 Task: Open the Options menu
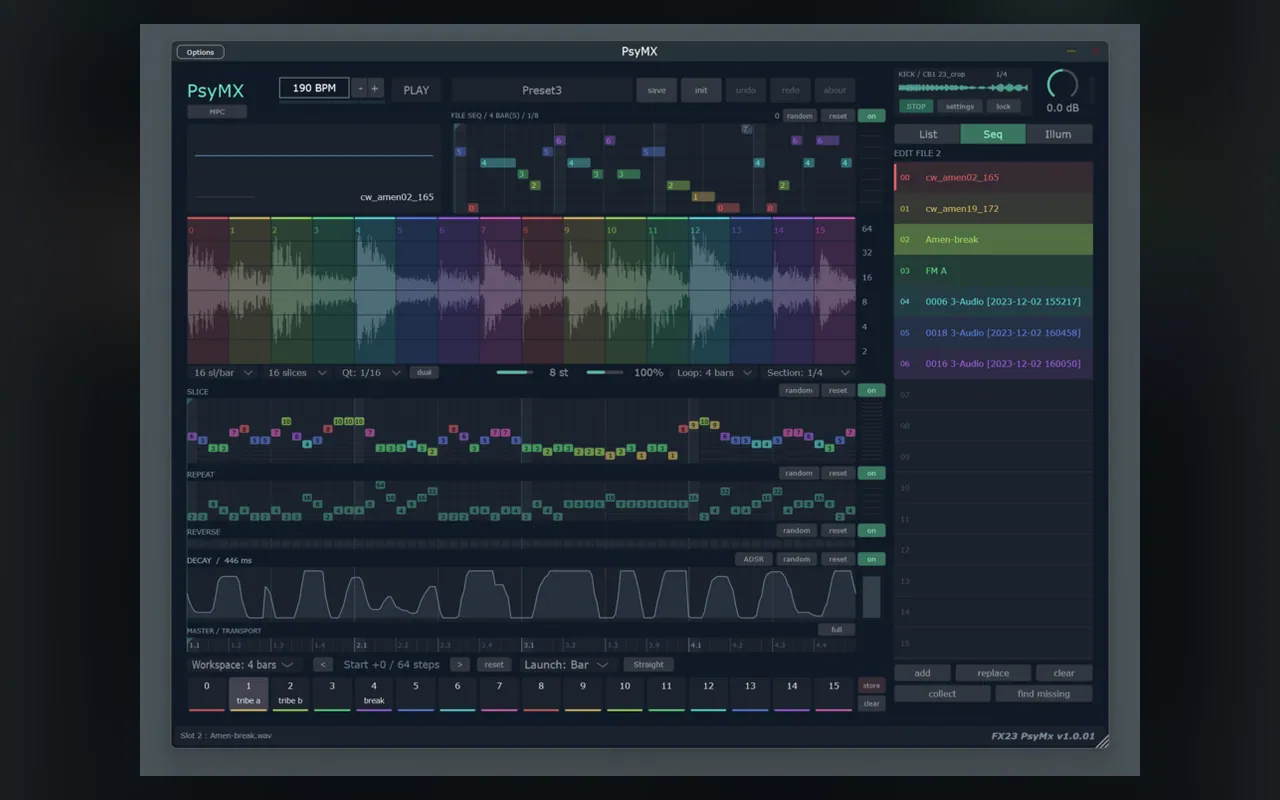(x=200, y=52)
